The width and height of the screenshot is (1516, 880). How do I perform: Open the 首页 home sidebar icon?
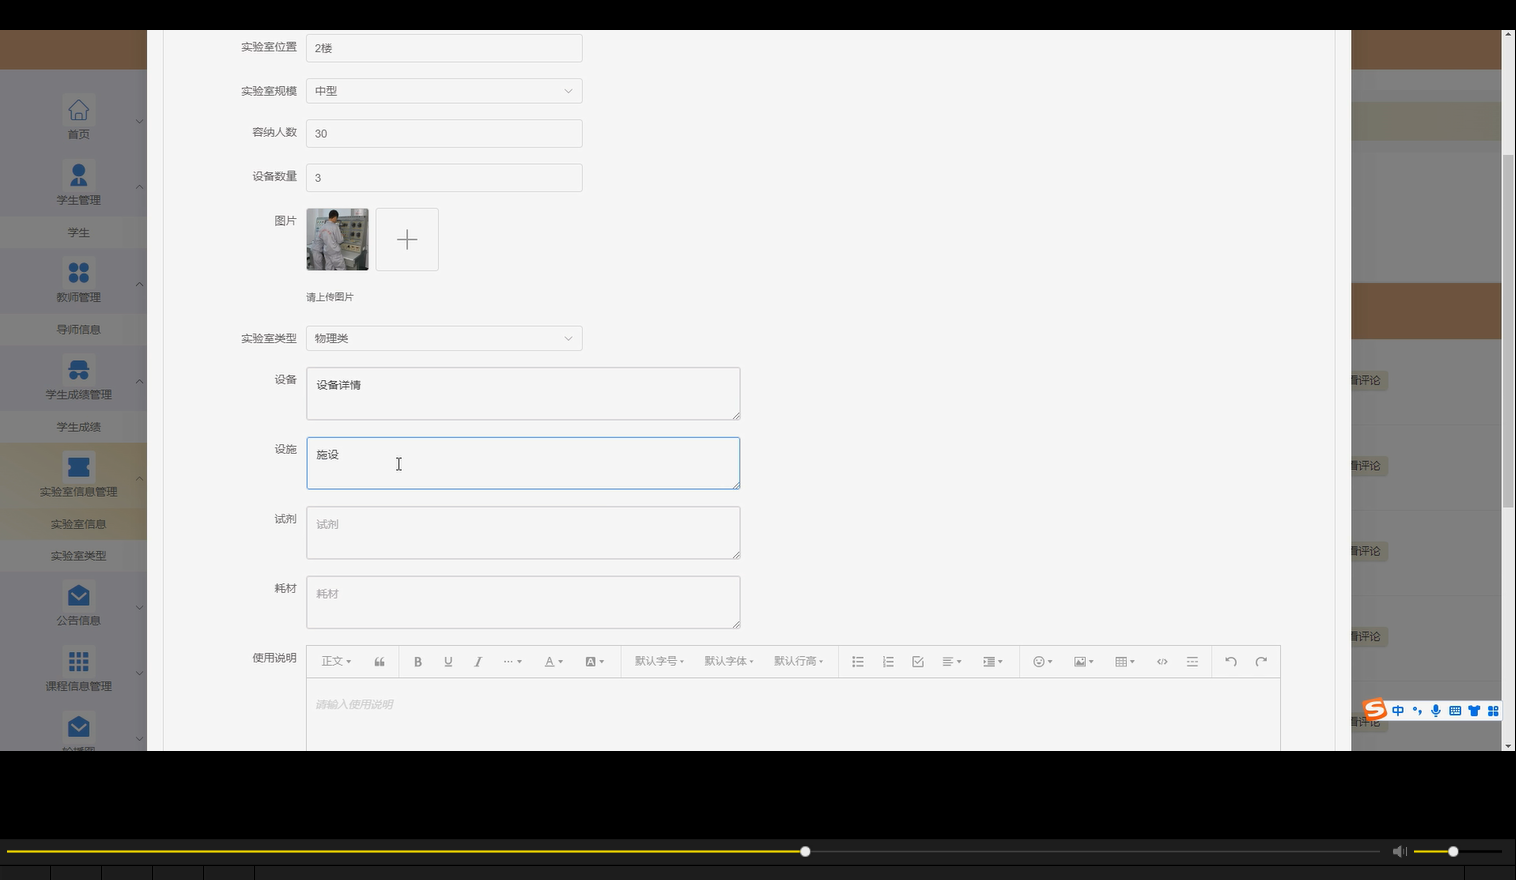[78, 110]
